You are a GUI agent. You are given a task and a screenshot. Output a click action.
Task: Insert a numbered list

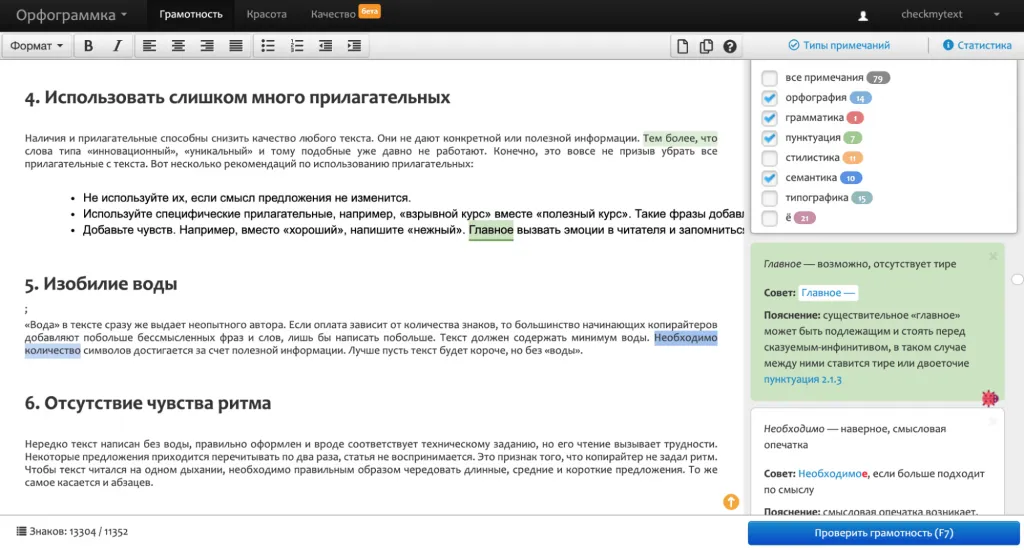[x=296, y=46]
